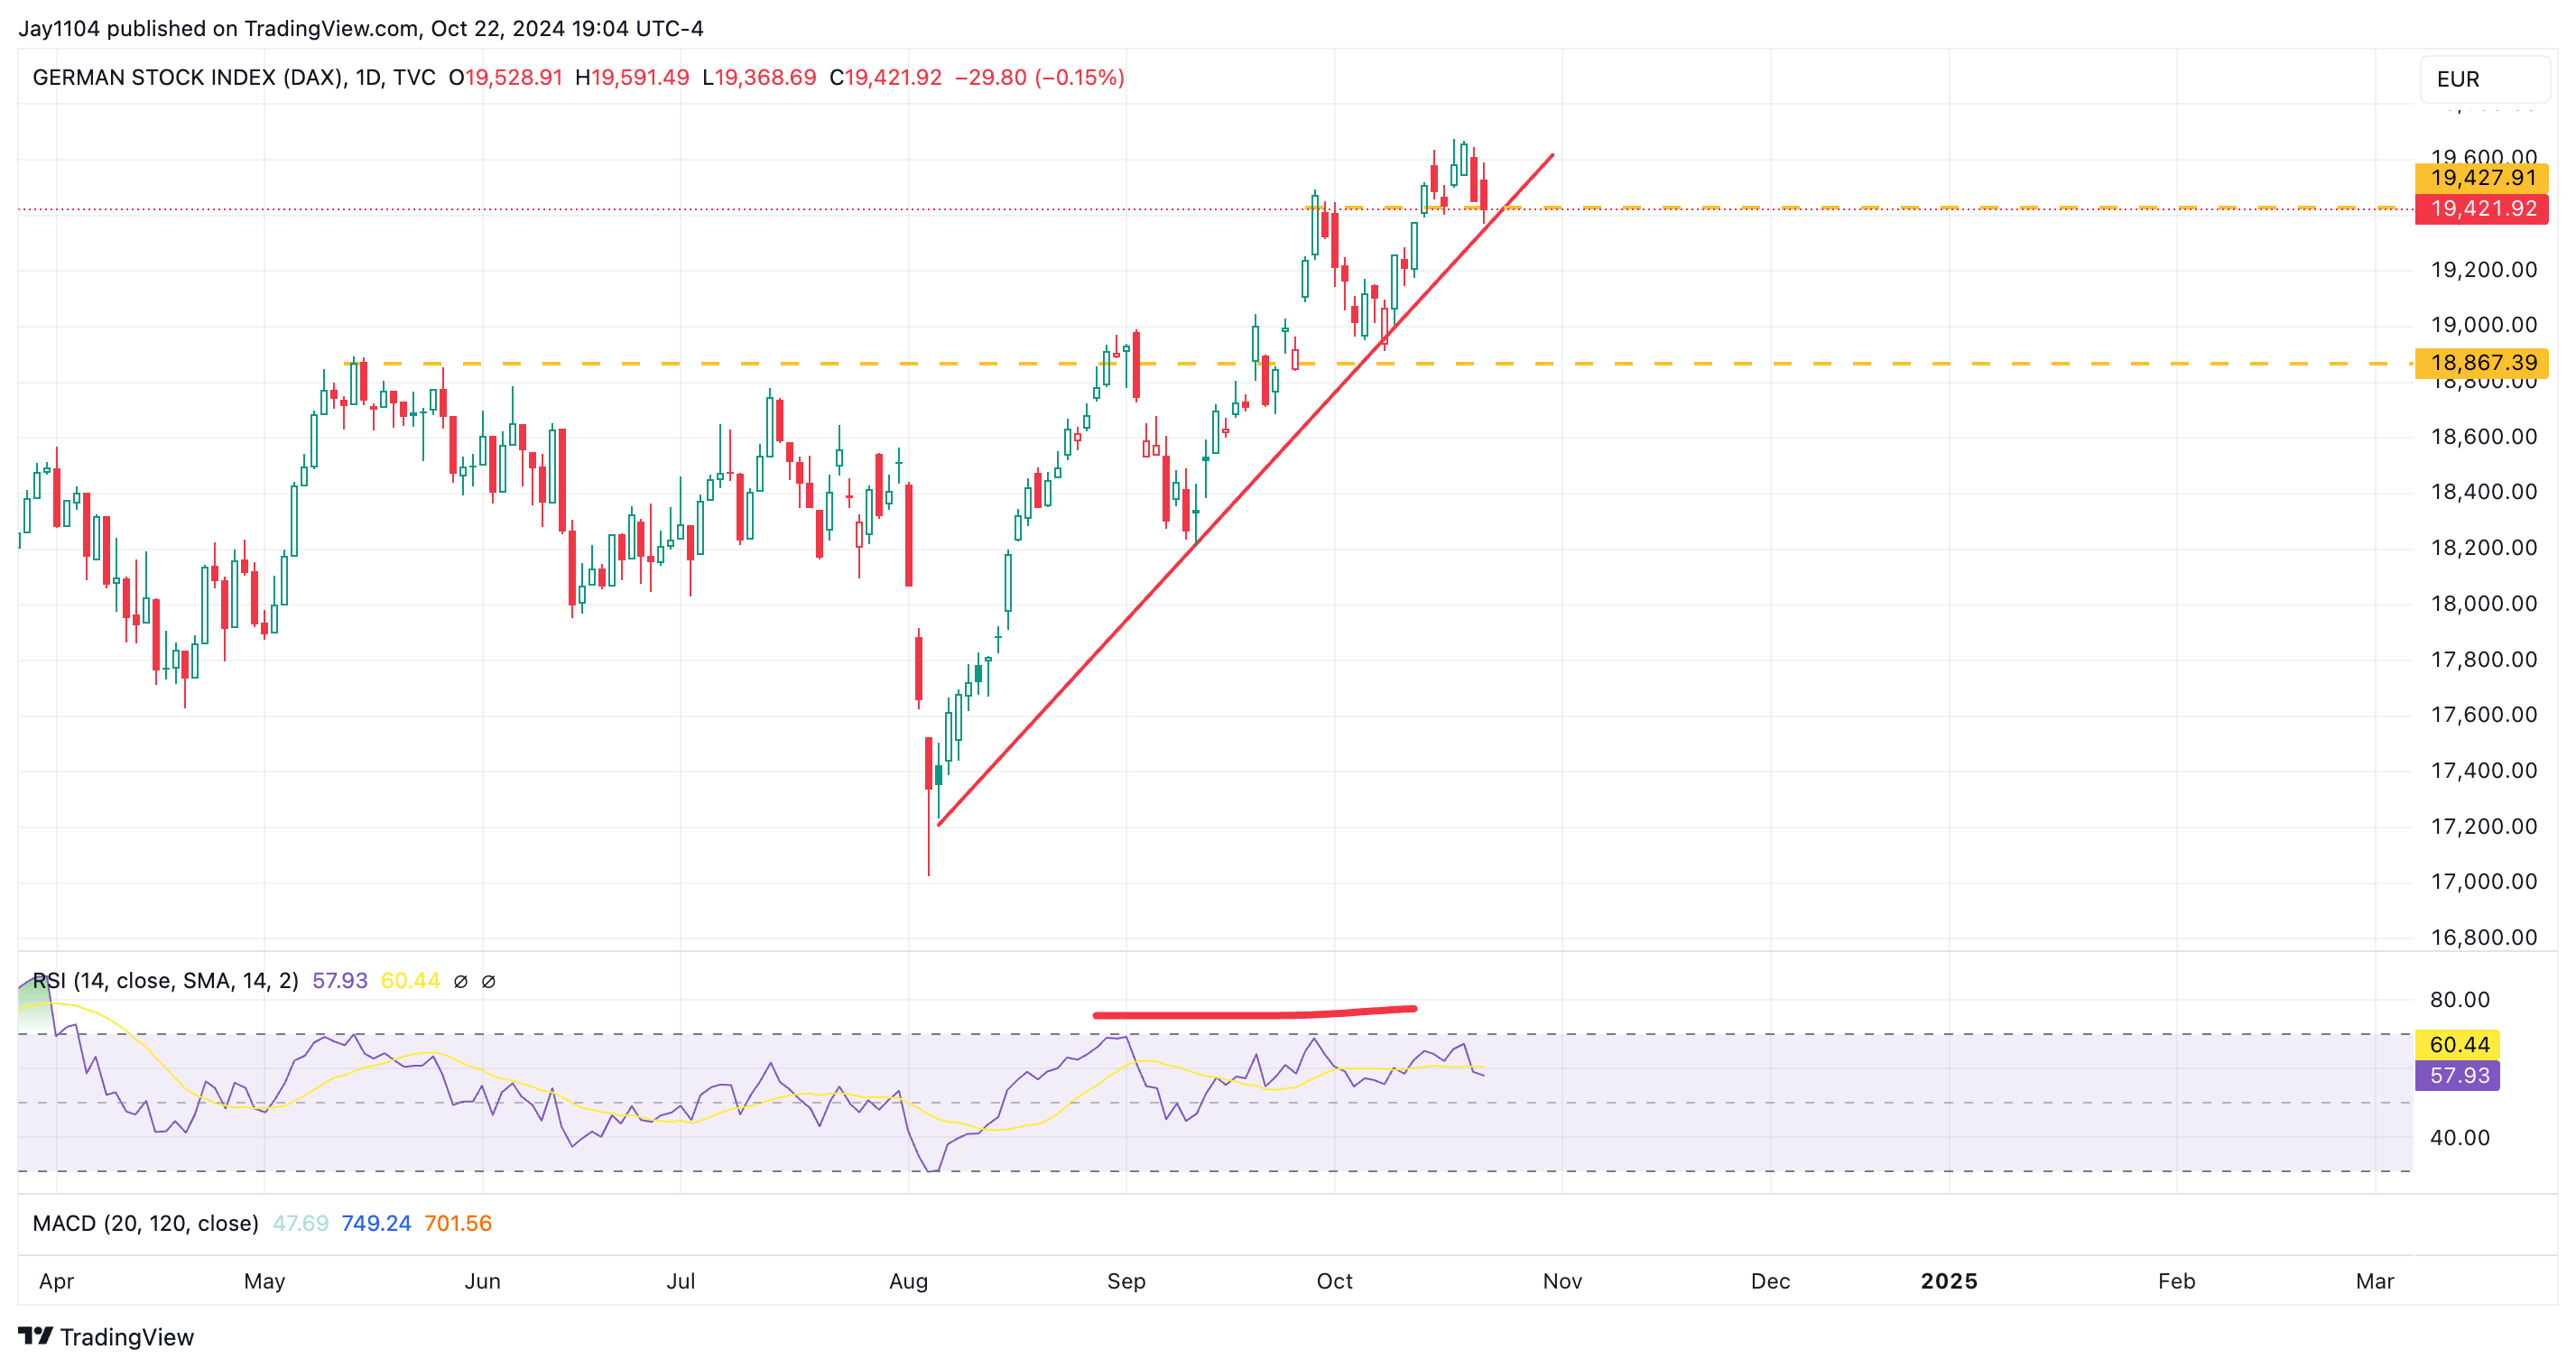Screen dimensions: 2576x1368
Task: Click the MACD (20, 120, close) label
Action: click(146, 1224)
